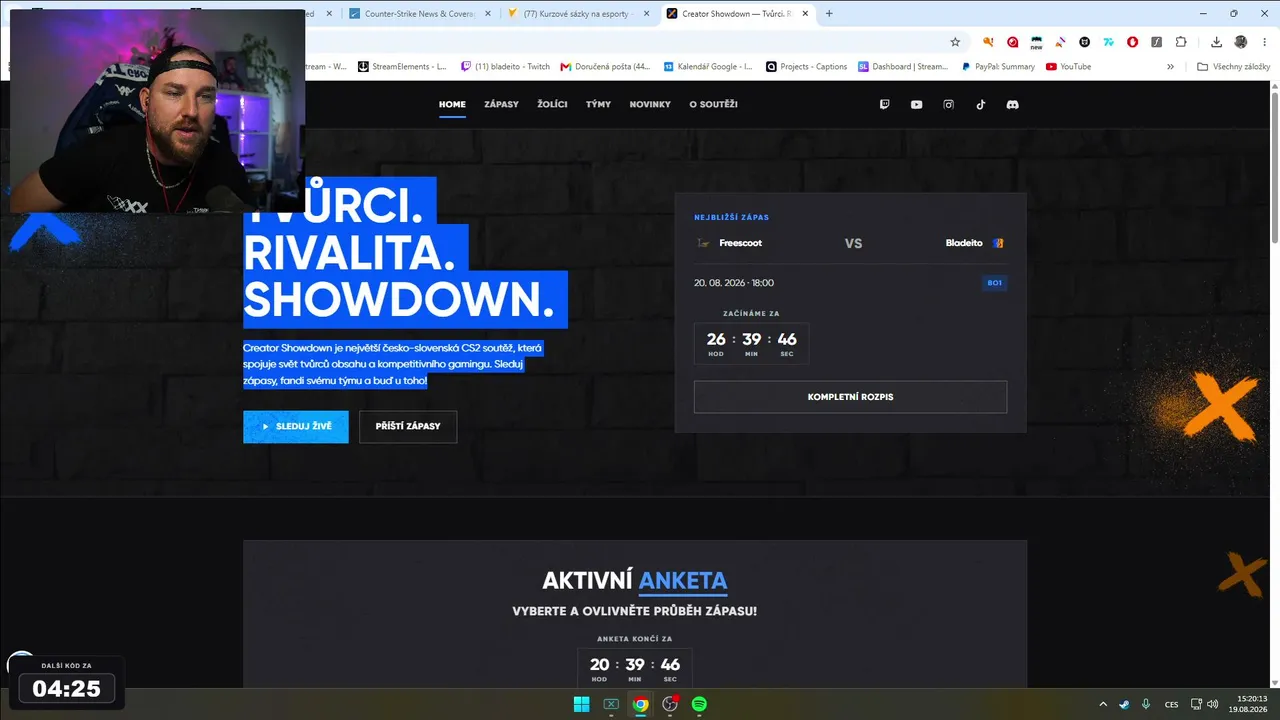Open TÝMY navigation item
The width and height of the screenshot is (1280, 720).
pyautogui.click(x=598, y=104)
